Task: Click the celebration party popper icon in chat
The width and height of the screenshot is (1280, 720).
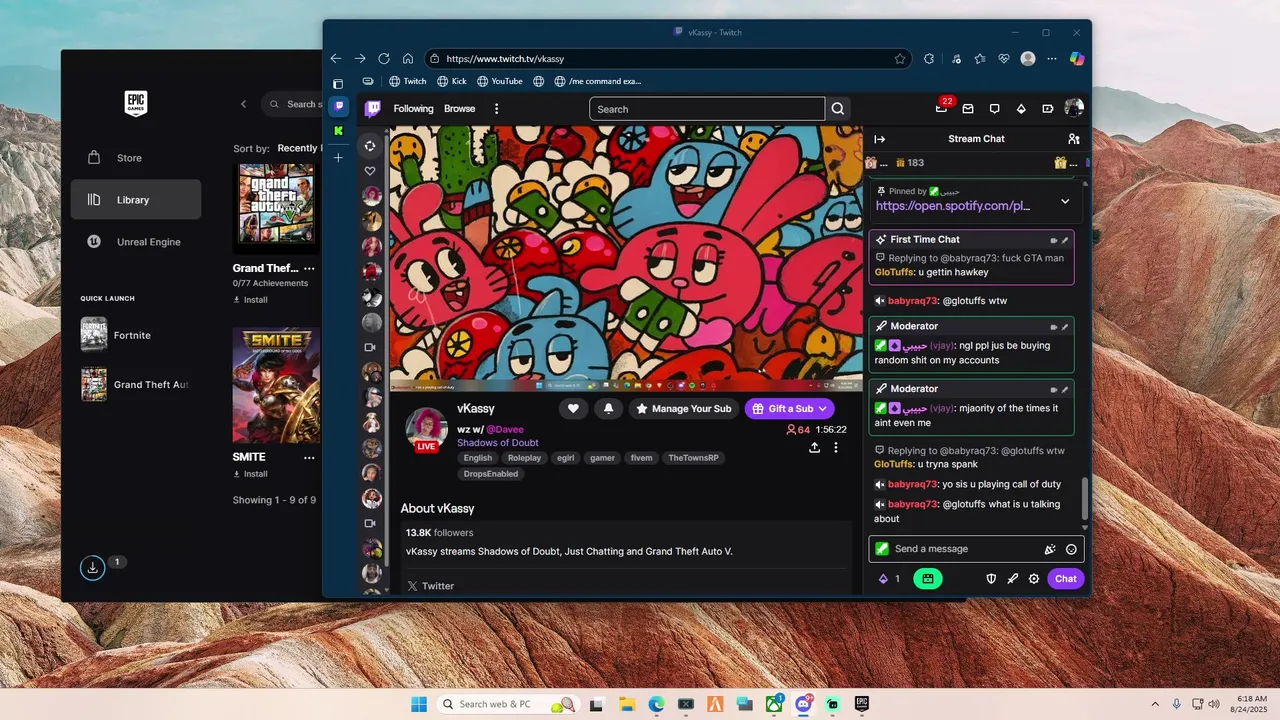Action: click(x=1050, y=549)
